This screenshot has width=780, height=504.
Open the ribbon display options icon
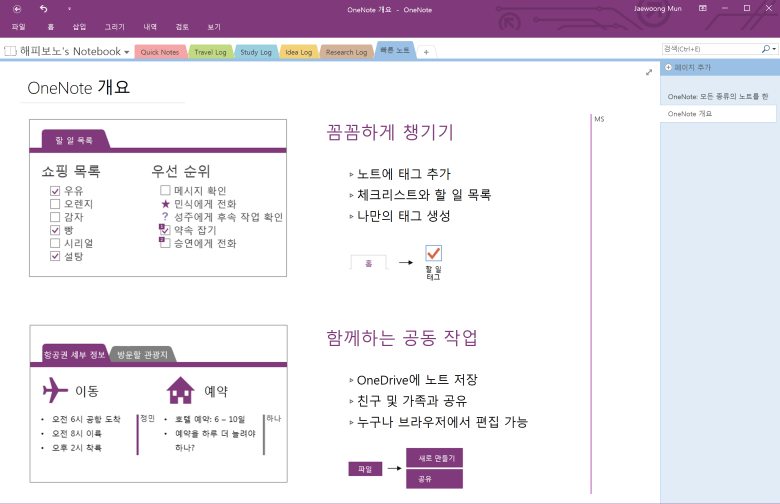[x=702, y=8]
